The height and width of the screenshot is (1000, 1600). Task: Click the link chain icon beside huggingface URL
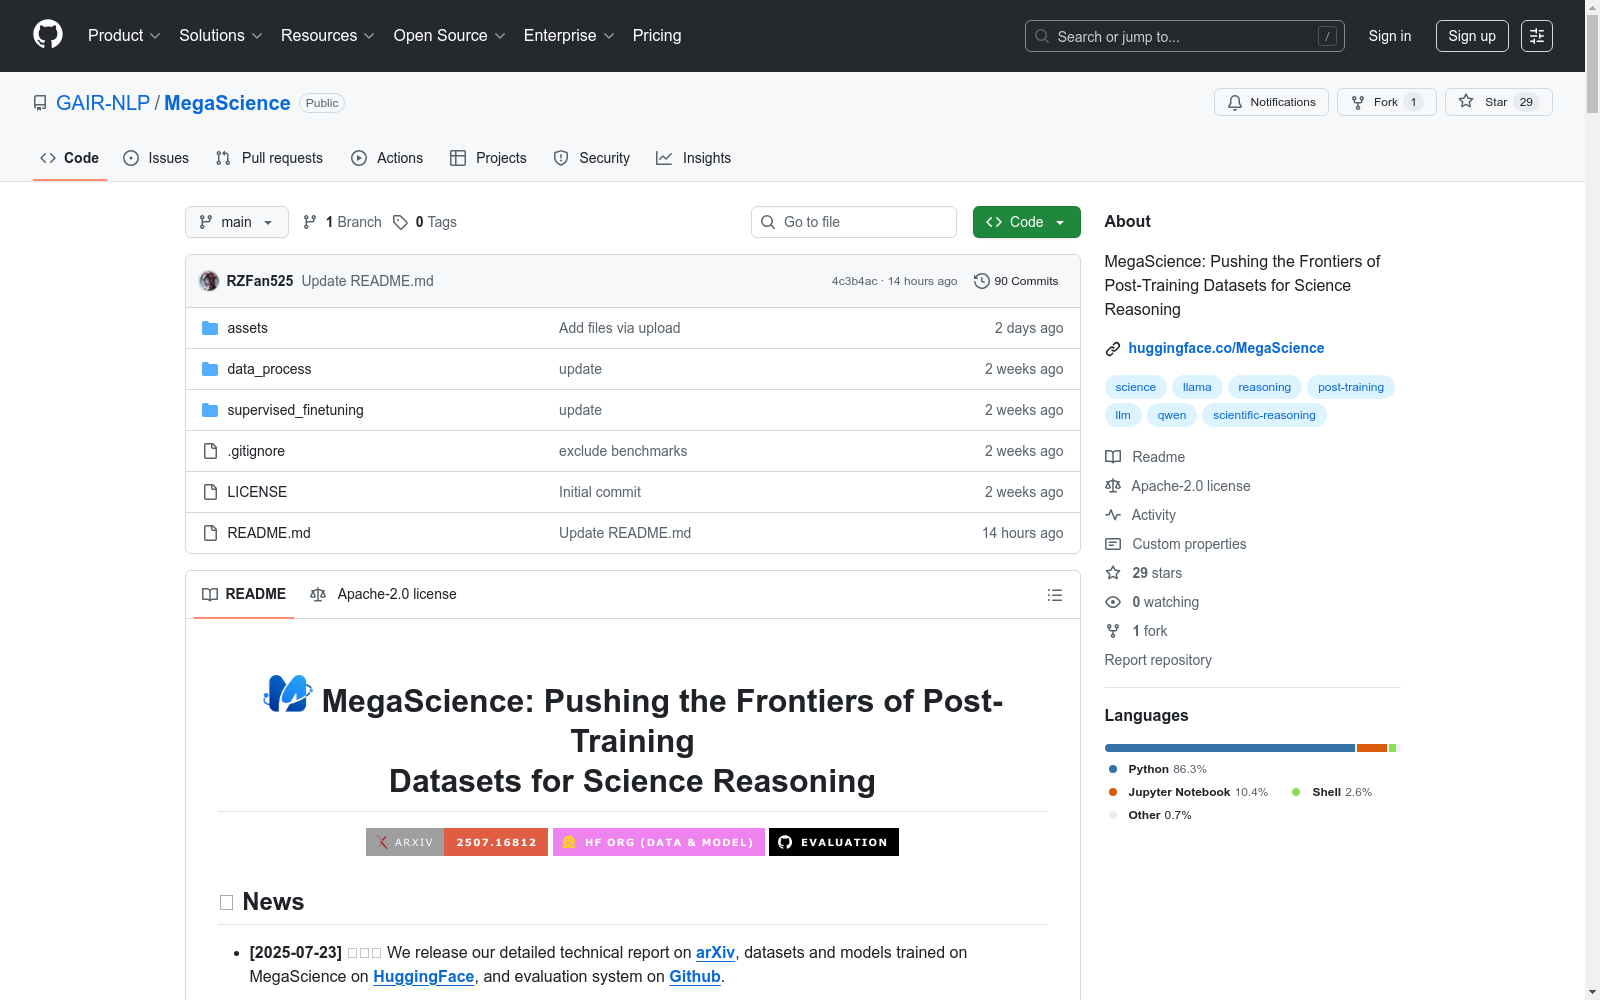pos(1113,349)
